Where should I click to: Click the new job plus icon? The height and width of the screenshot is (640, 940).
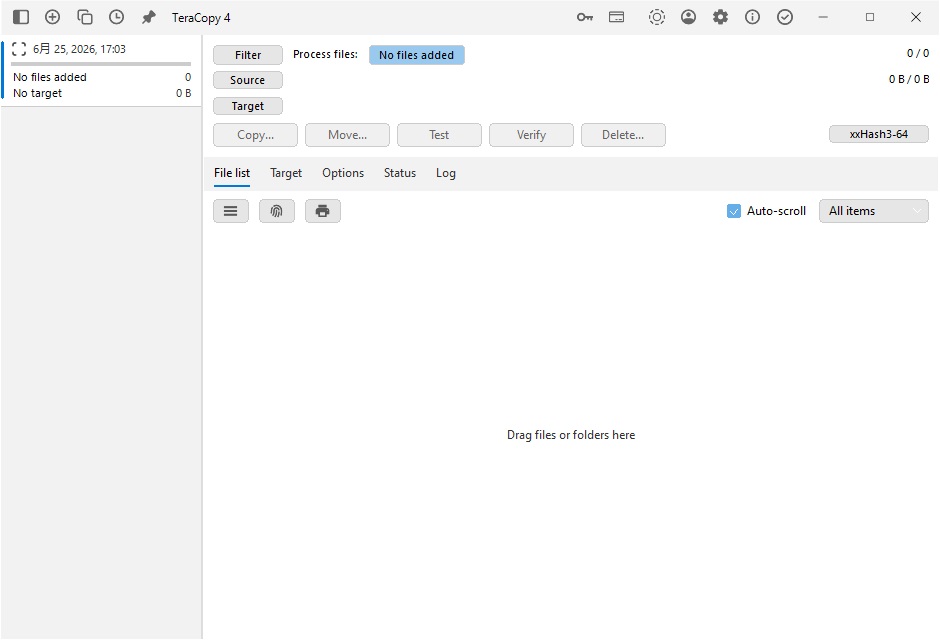[53, 17]
